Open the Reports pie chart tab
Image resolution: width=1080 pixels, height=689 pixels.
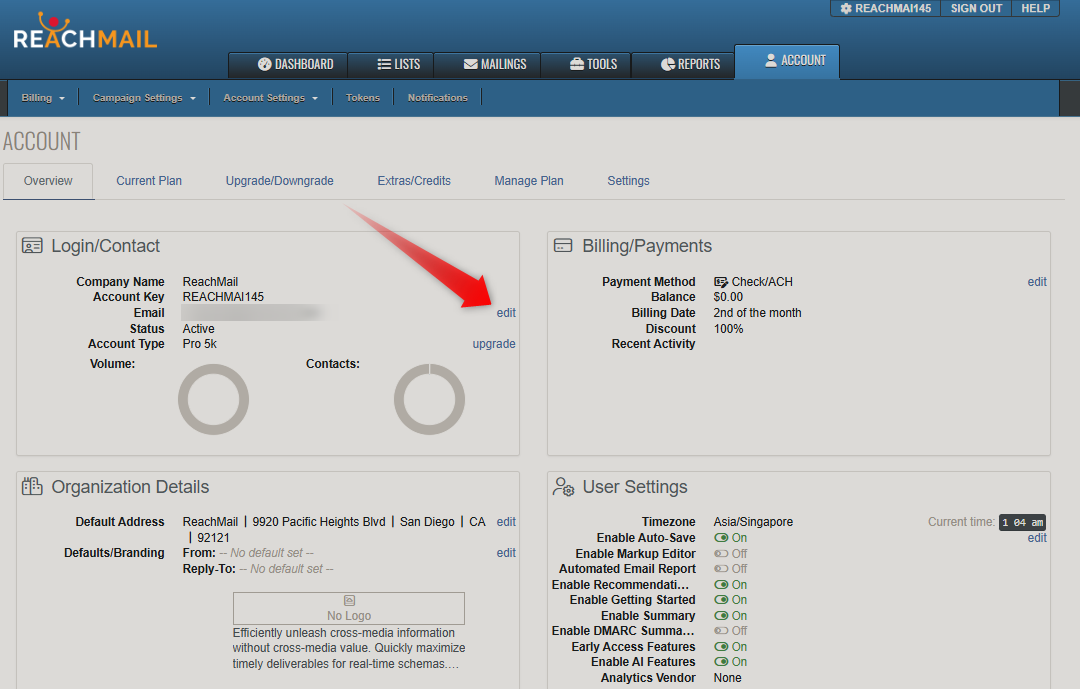point(690,64)
